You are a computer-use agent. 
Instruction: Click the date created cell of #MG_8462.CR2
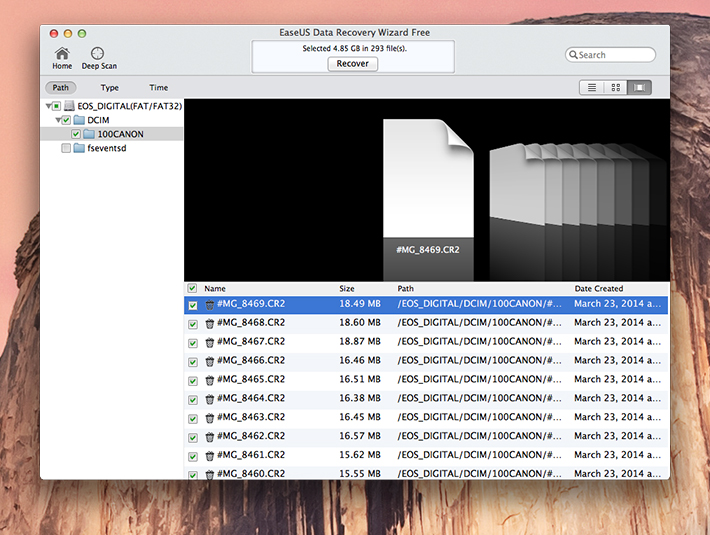click(617, 436)
